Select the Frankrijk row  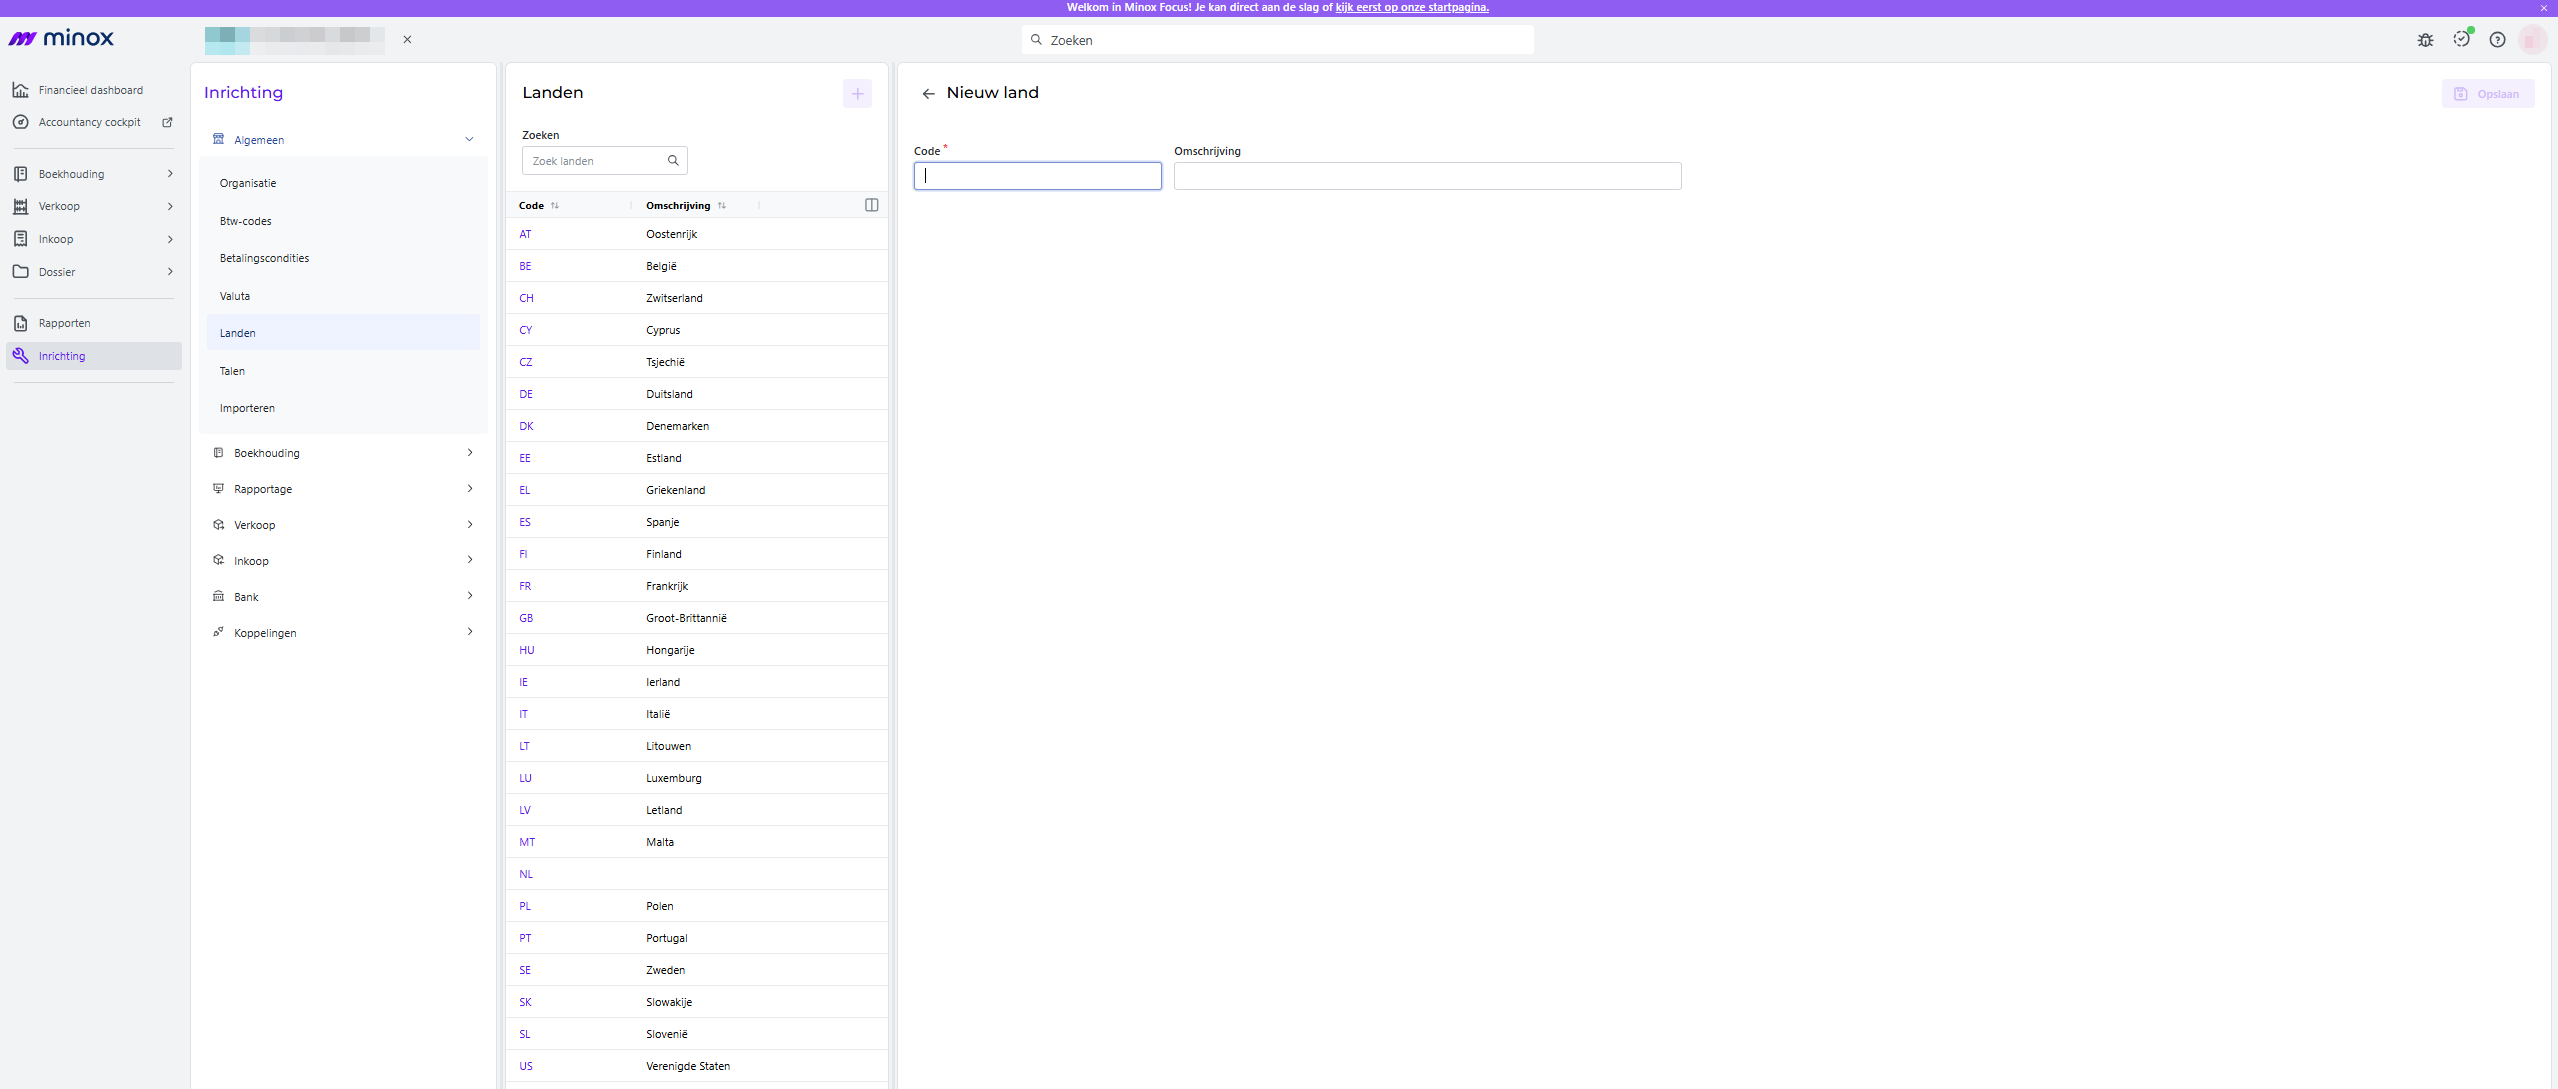697,586
